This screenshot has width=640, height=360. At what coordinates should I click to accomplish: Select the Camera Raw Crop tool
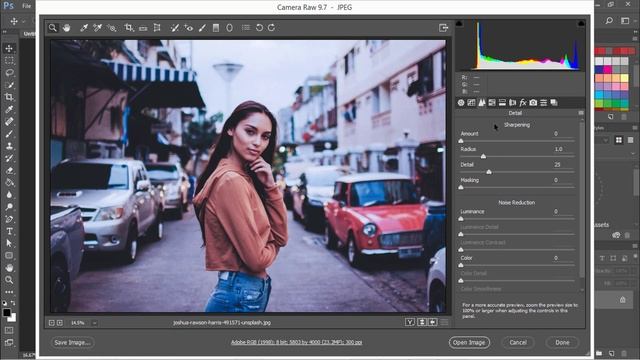coord(129,28)
